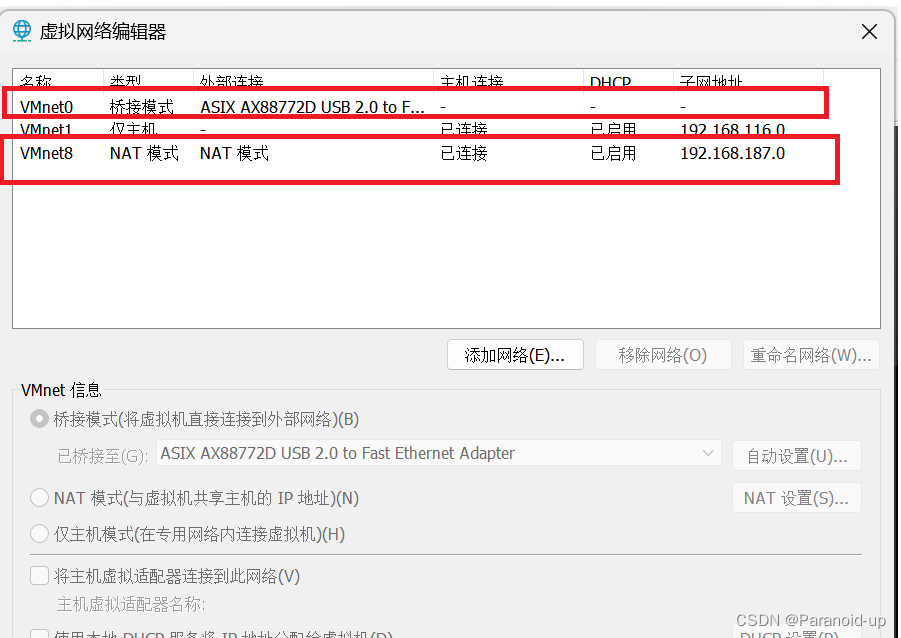
Task: Toggle 将主机虚拟适配器连接到此网络 checkbox
Action: tap(39, 575)
